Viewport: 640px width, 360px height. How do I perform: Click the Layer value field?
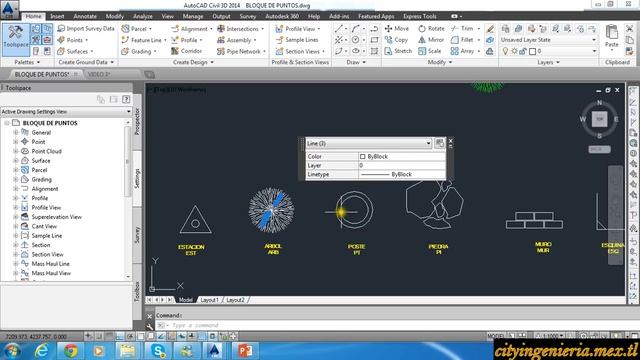point(402,165)
